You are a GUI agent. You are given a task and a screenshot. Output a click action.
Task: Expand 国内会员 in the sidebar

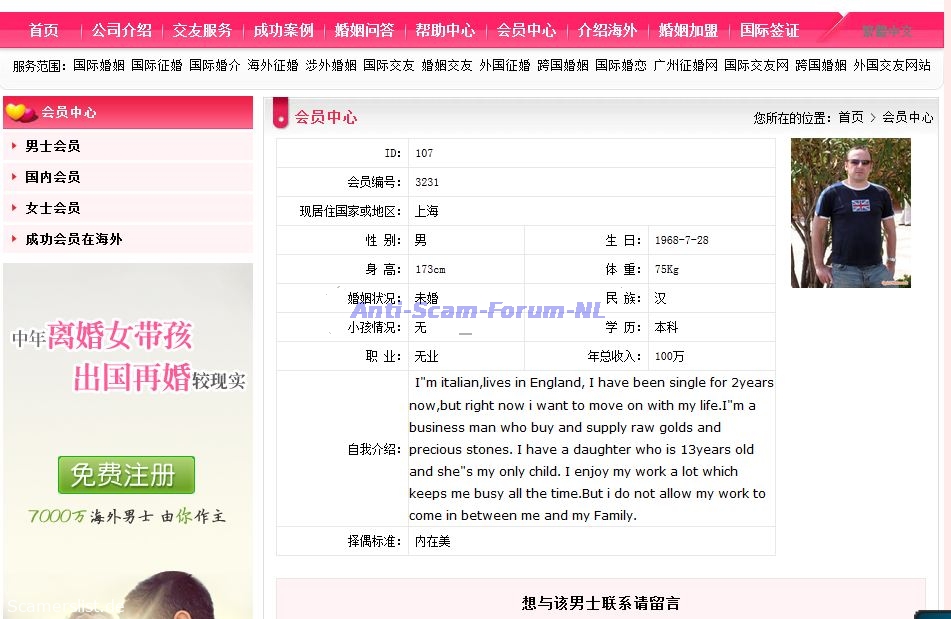tap(53, 177)
